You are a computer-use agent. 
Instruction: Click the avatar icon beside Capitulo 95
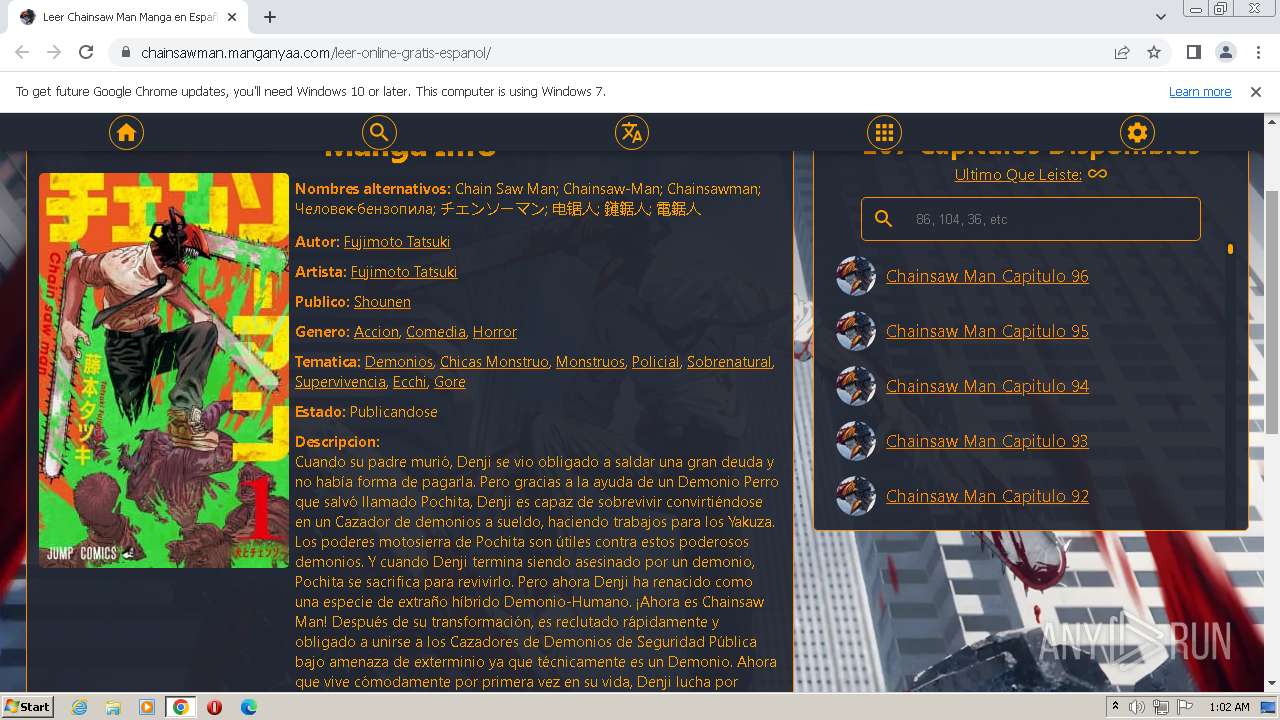coord(856,331)
